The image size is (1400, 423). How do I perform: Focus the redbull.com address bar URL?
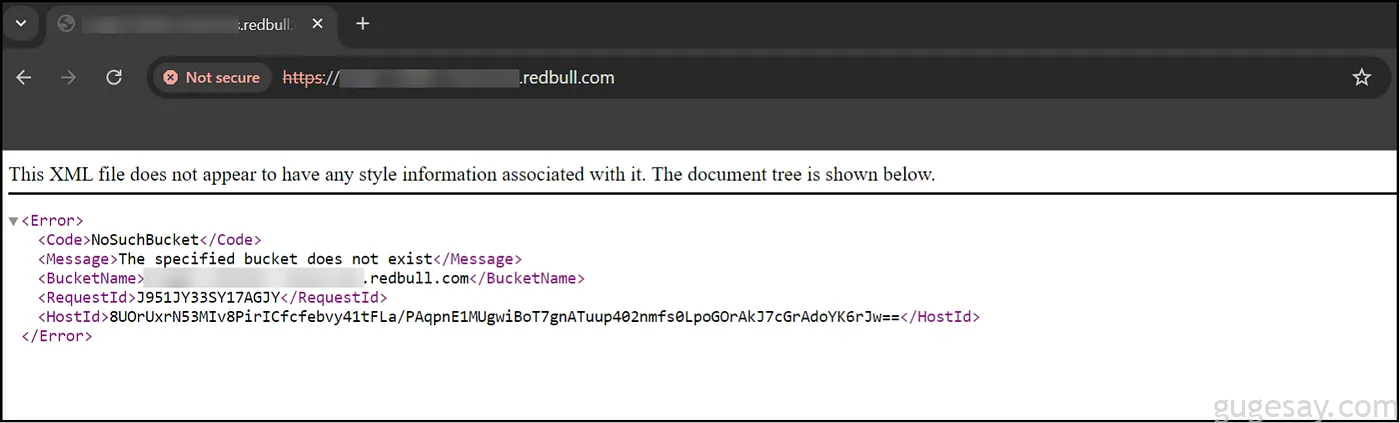(x=448, y=77)
